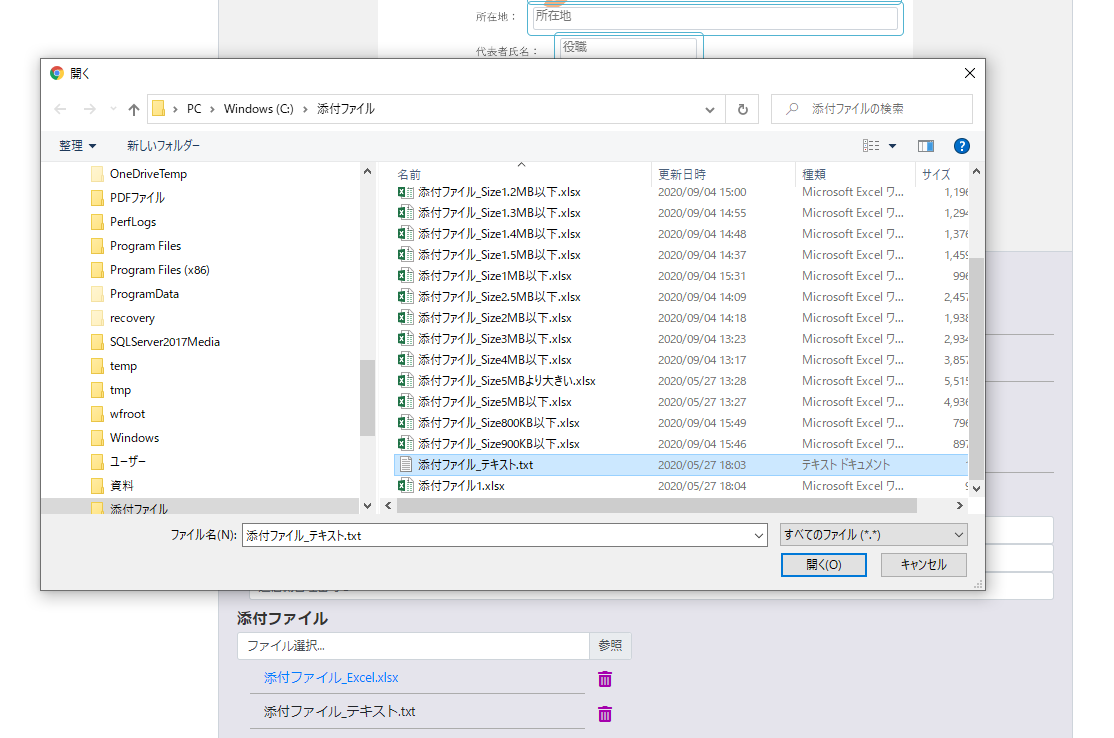
Task: Toggle the preview pane icon
Action: coord(925,146)
